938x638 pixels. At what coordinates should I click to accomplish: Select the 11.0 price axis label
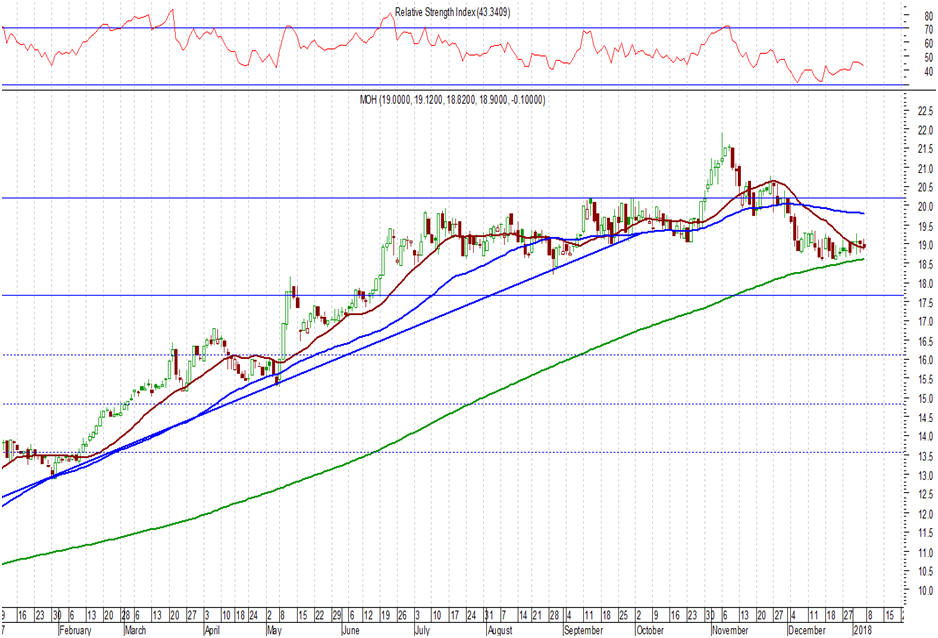click(x=925, y=552)
